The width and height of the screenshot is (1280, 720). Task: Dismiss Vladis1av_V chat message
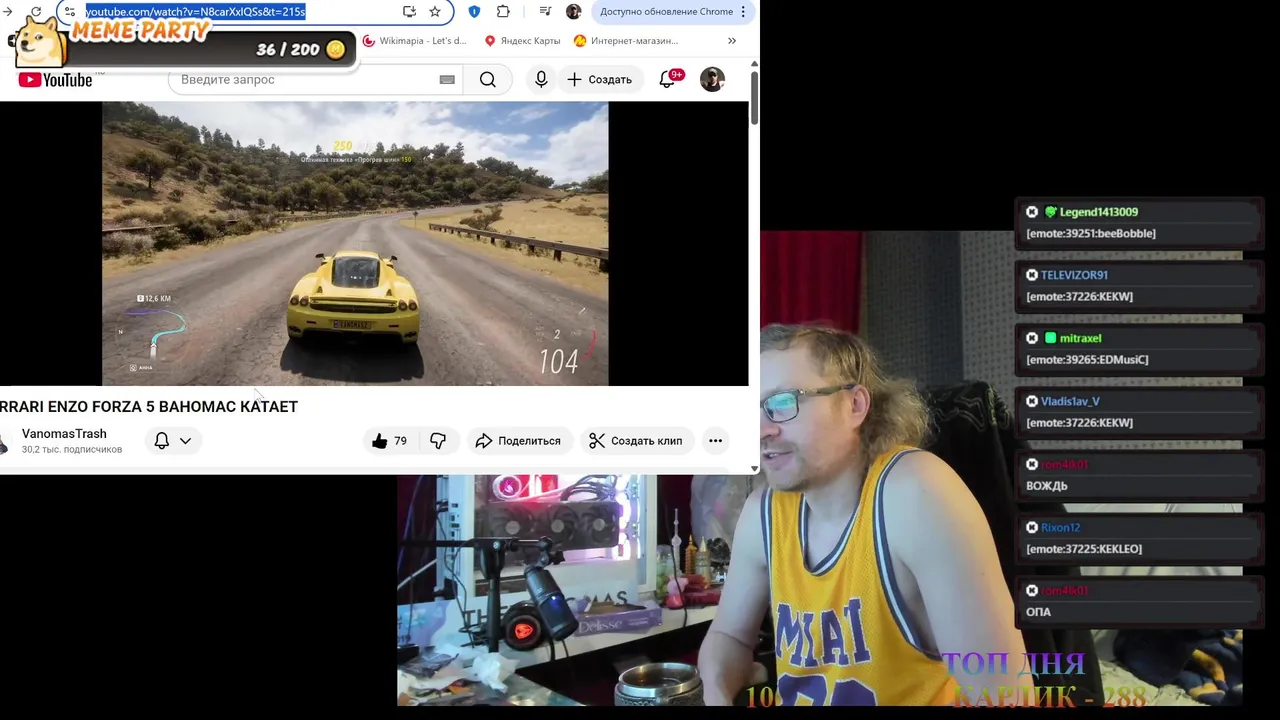(x=1032, y=401)
